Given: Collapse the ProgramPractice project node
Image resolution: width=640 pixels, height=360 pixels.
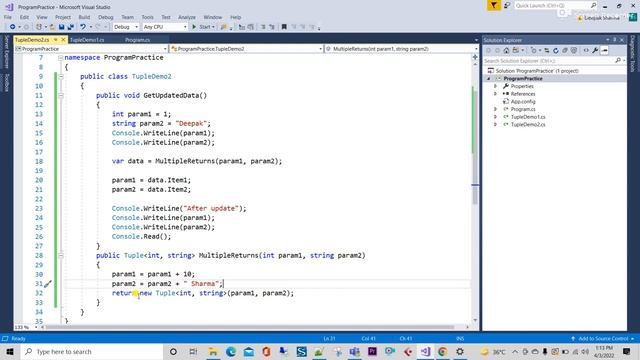Looking at the screenshot, I should click(x=489, y=79).
